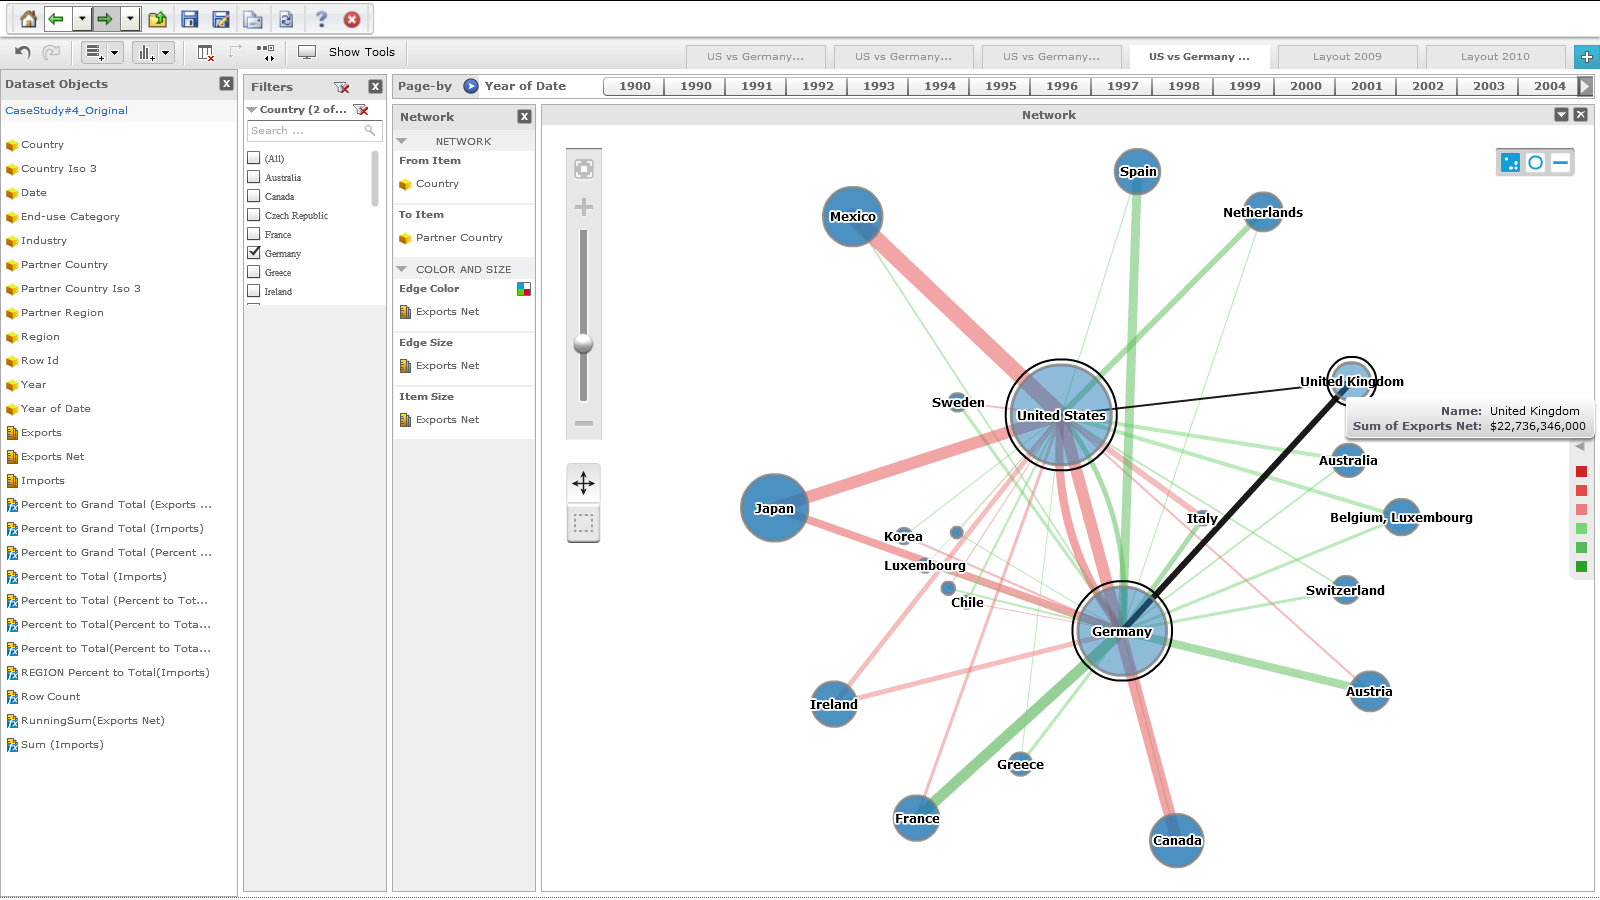This screenshot has width=1600, height=900.
Task: Select year 1995 in the page-by bar
Action: (x=1000, y=86)
